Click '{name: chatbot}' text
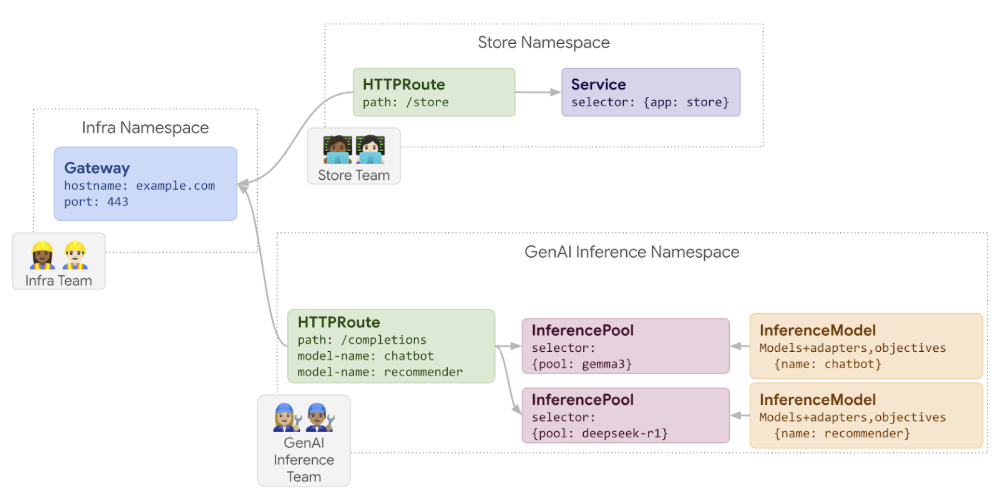The image size is (996, 497). coord(828,365)
